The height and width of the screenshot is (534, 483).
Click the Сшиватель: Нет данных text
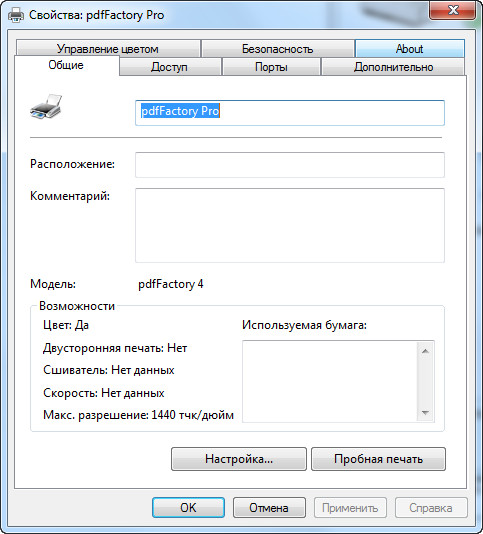(109, 370)
